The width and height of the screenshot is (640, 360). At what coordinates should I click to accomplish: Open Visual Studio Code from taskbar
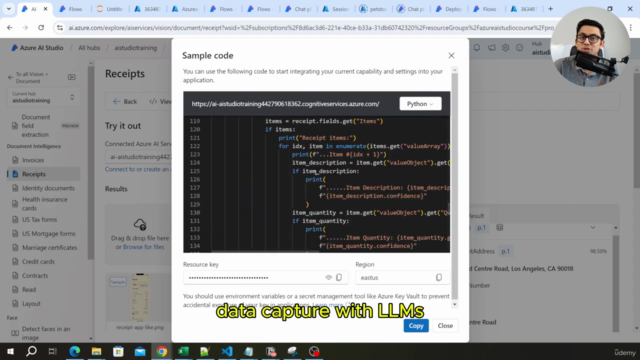227,351
